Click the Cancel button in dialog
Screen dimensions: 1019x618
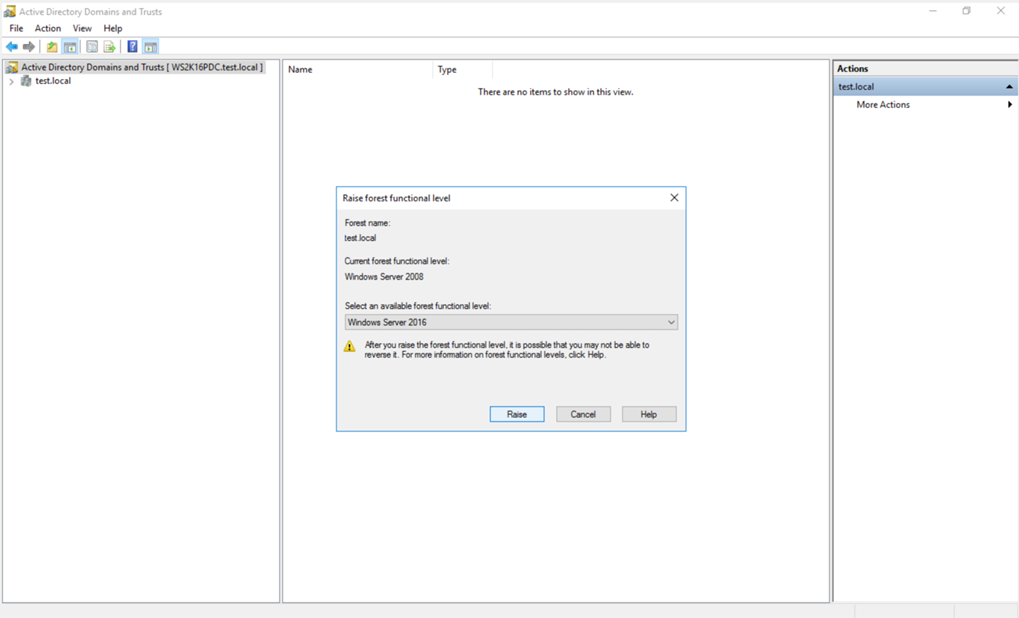click(x=583, y=414)
